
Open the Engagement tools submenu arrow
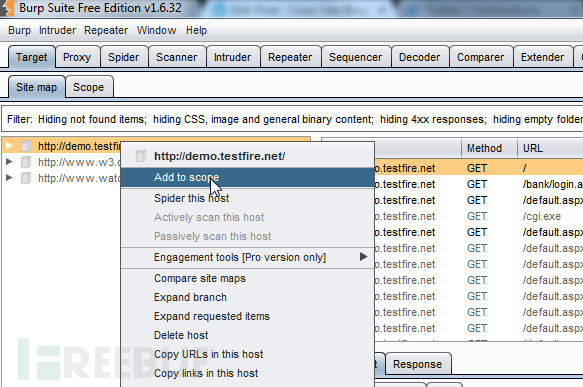point(364,257)
